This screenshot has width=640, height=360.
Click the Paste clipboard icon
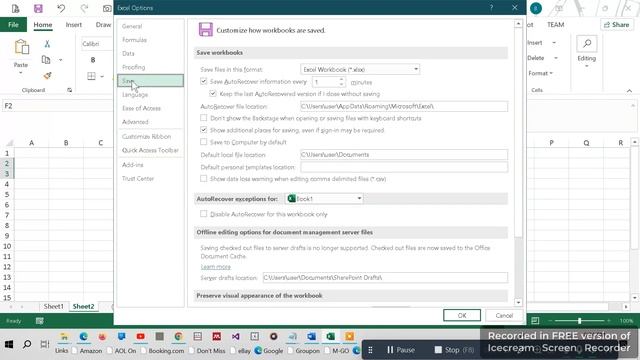[x=21, y=47]
